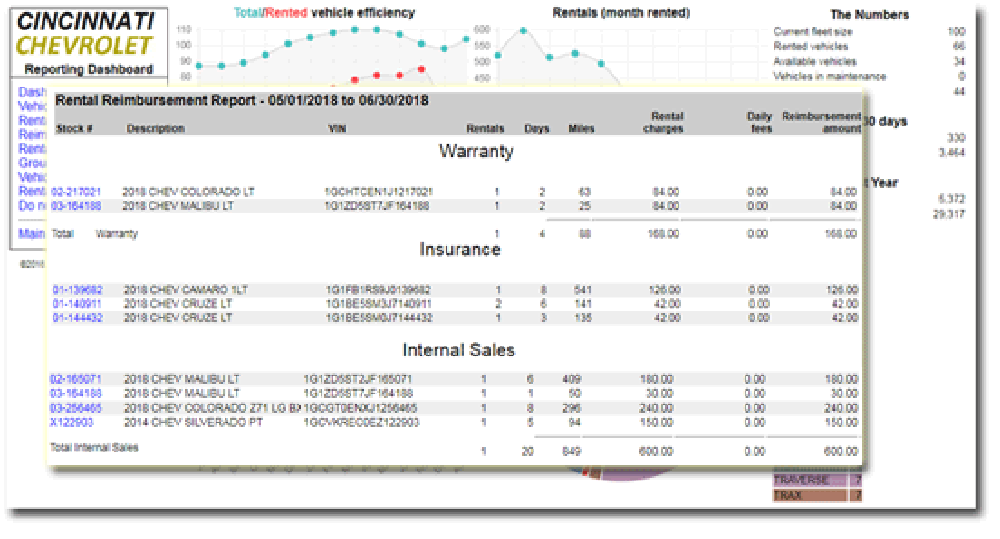Click the 600.00 Internal Sales reimbursement total
Screen dimensions: 1000x539
(841, 452)
